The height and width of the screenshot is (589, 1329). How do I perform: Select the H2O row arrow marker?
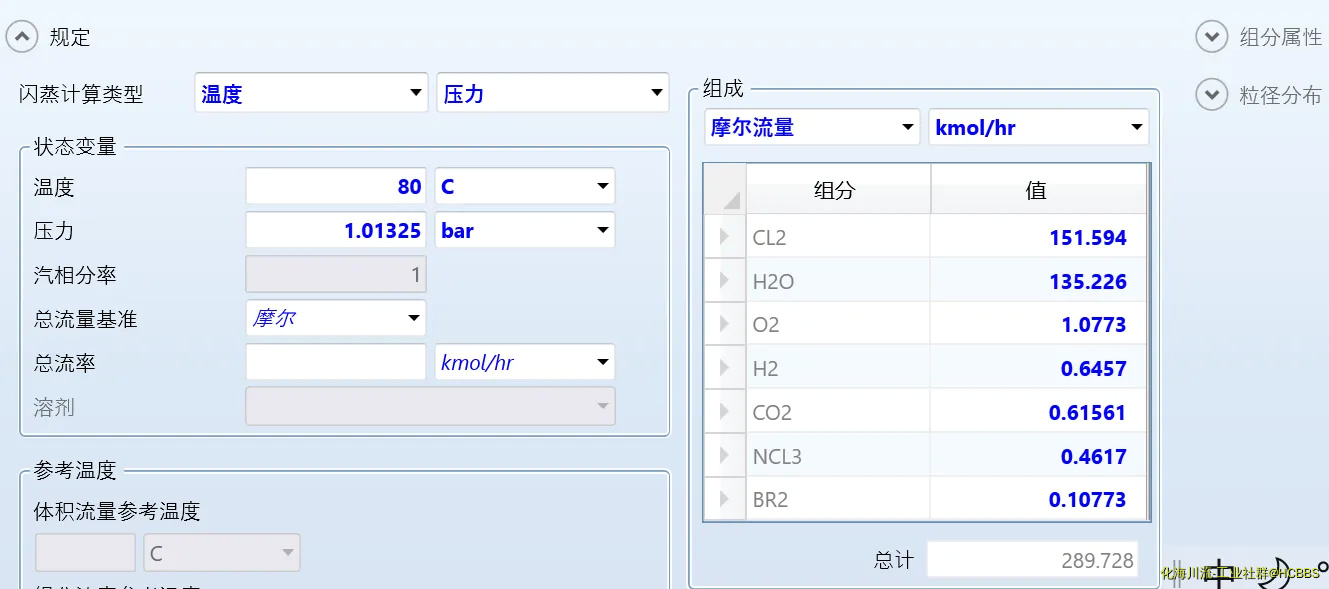pyautogui.click(x=725, y=281)
